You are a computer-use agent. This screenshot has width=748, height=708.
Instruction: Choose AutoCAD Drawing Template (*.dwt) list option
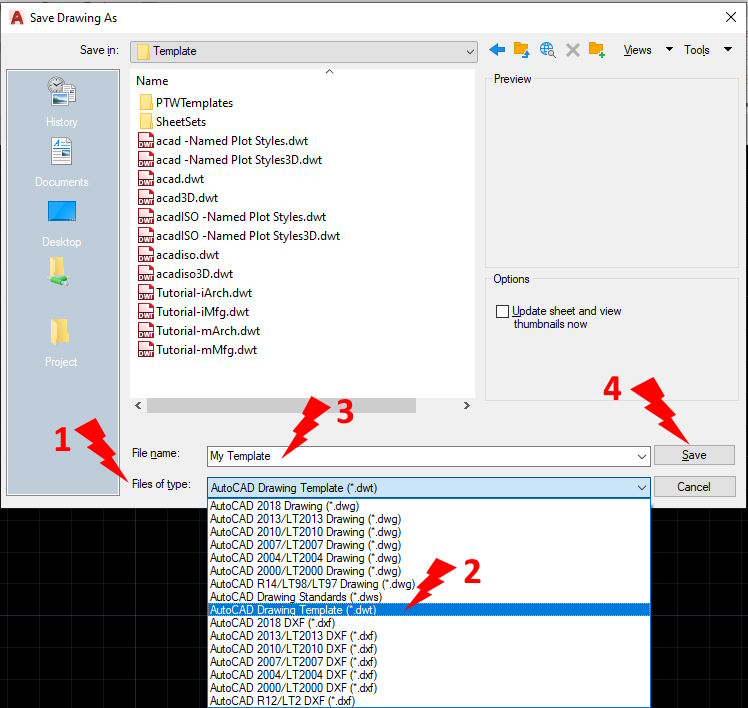[429, 610]
